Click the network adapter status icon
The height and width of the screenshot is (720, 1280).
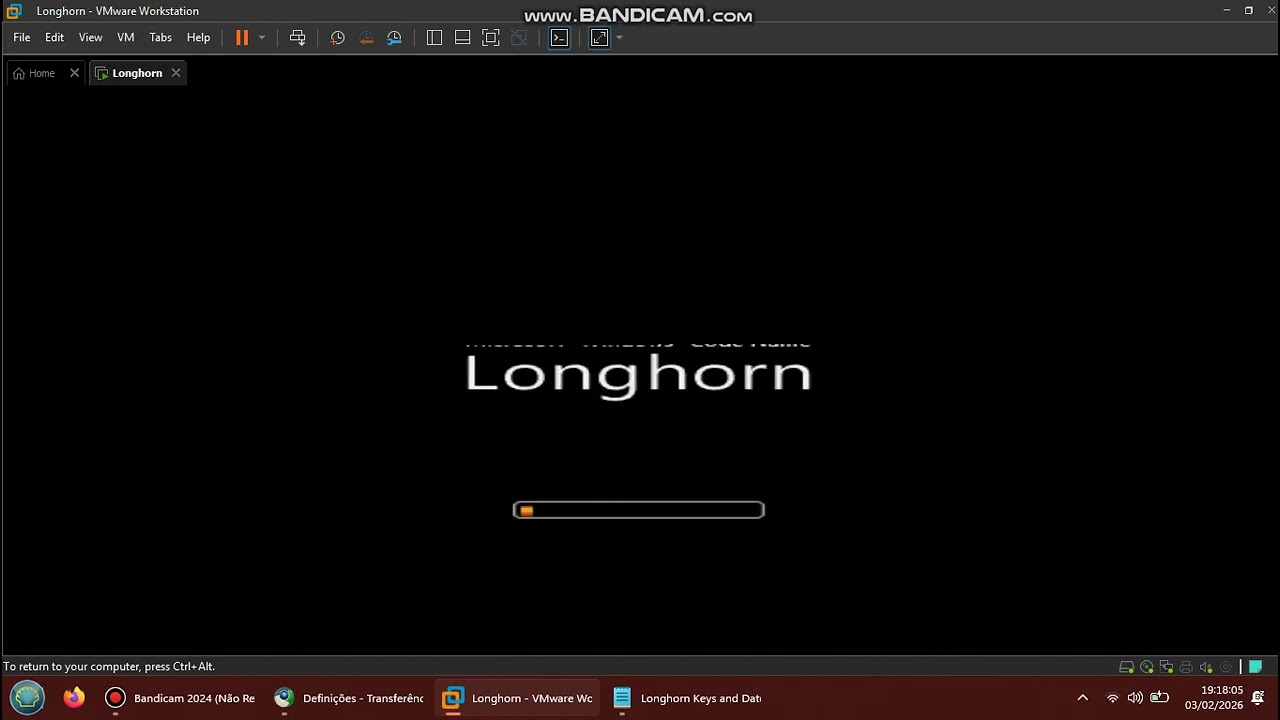pyautogui.click(x=1166, y=667)
